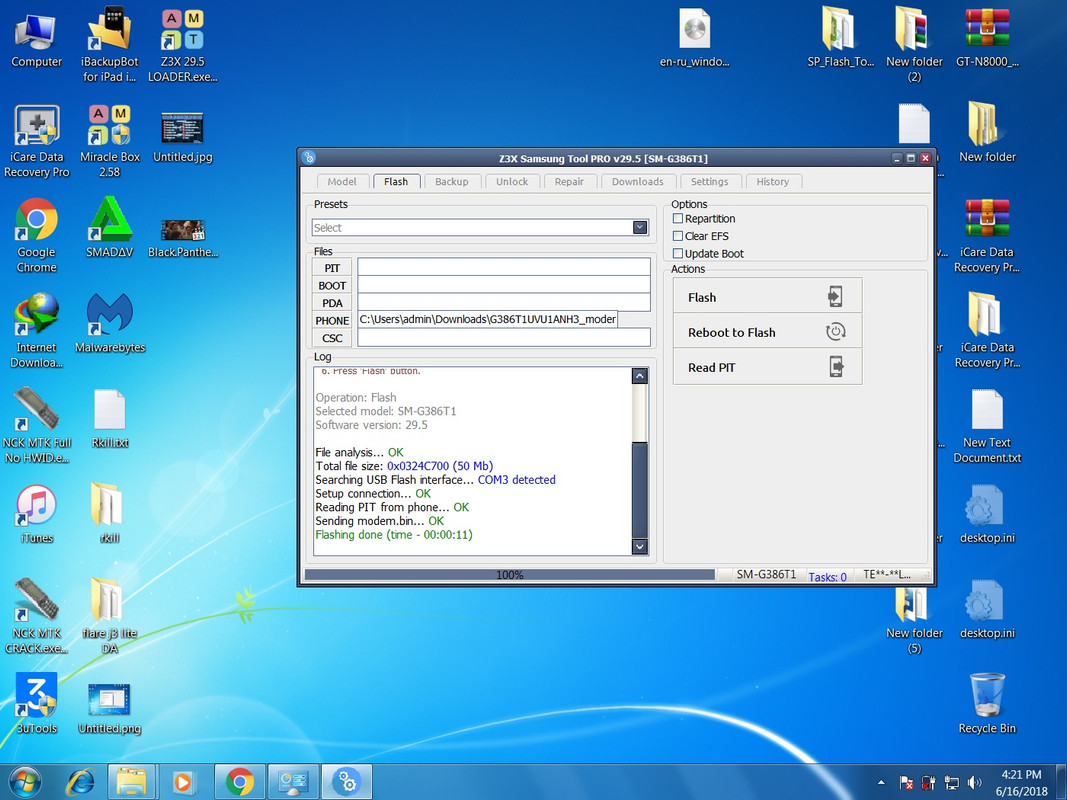The image size is (1067, 800).
Task: Click the Reboot to Flash button
Action: point(768,332)
